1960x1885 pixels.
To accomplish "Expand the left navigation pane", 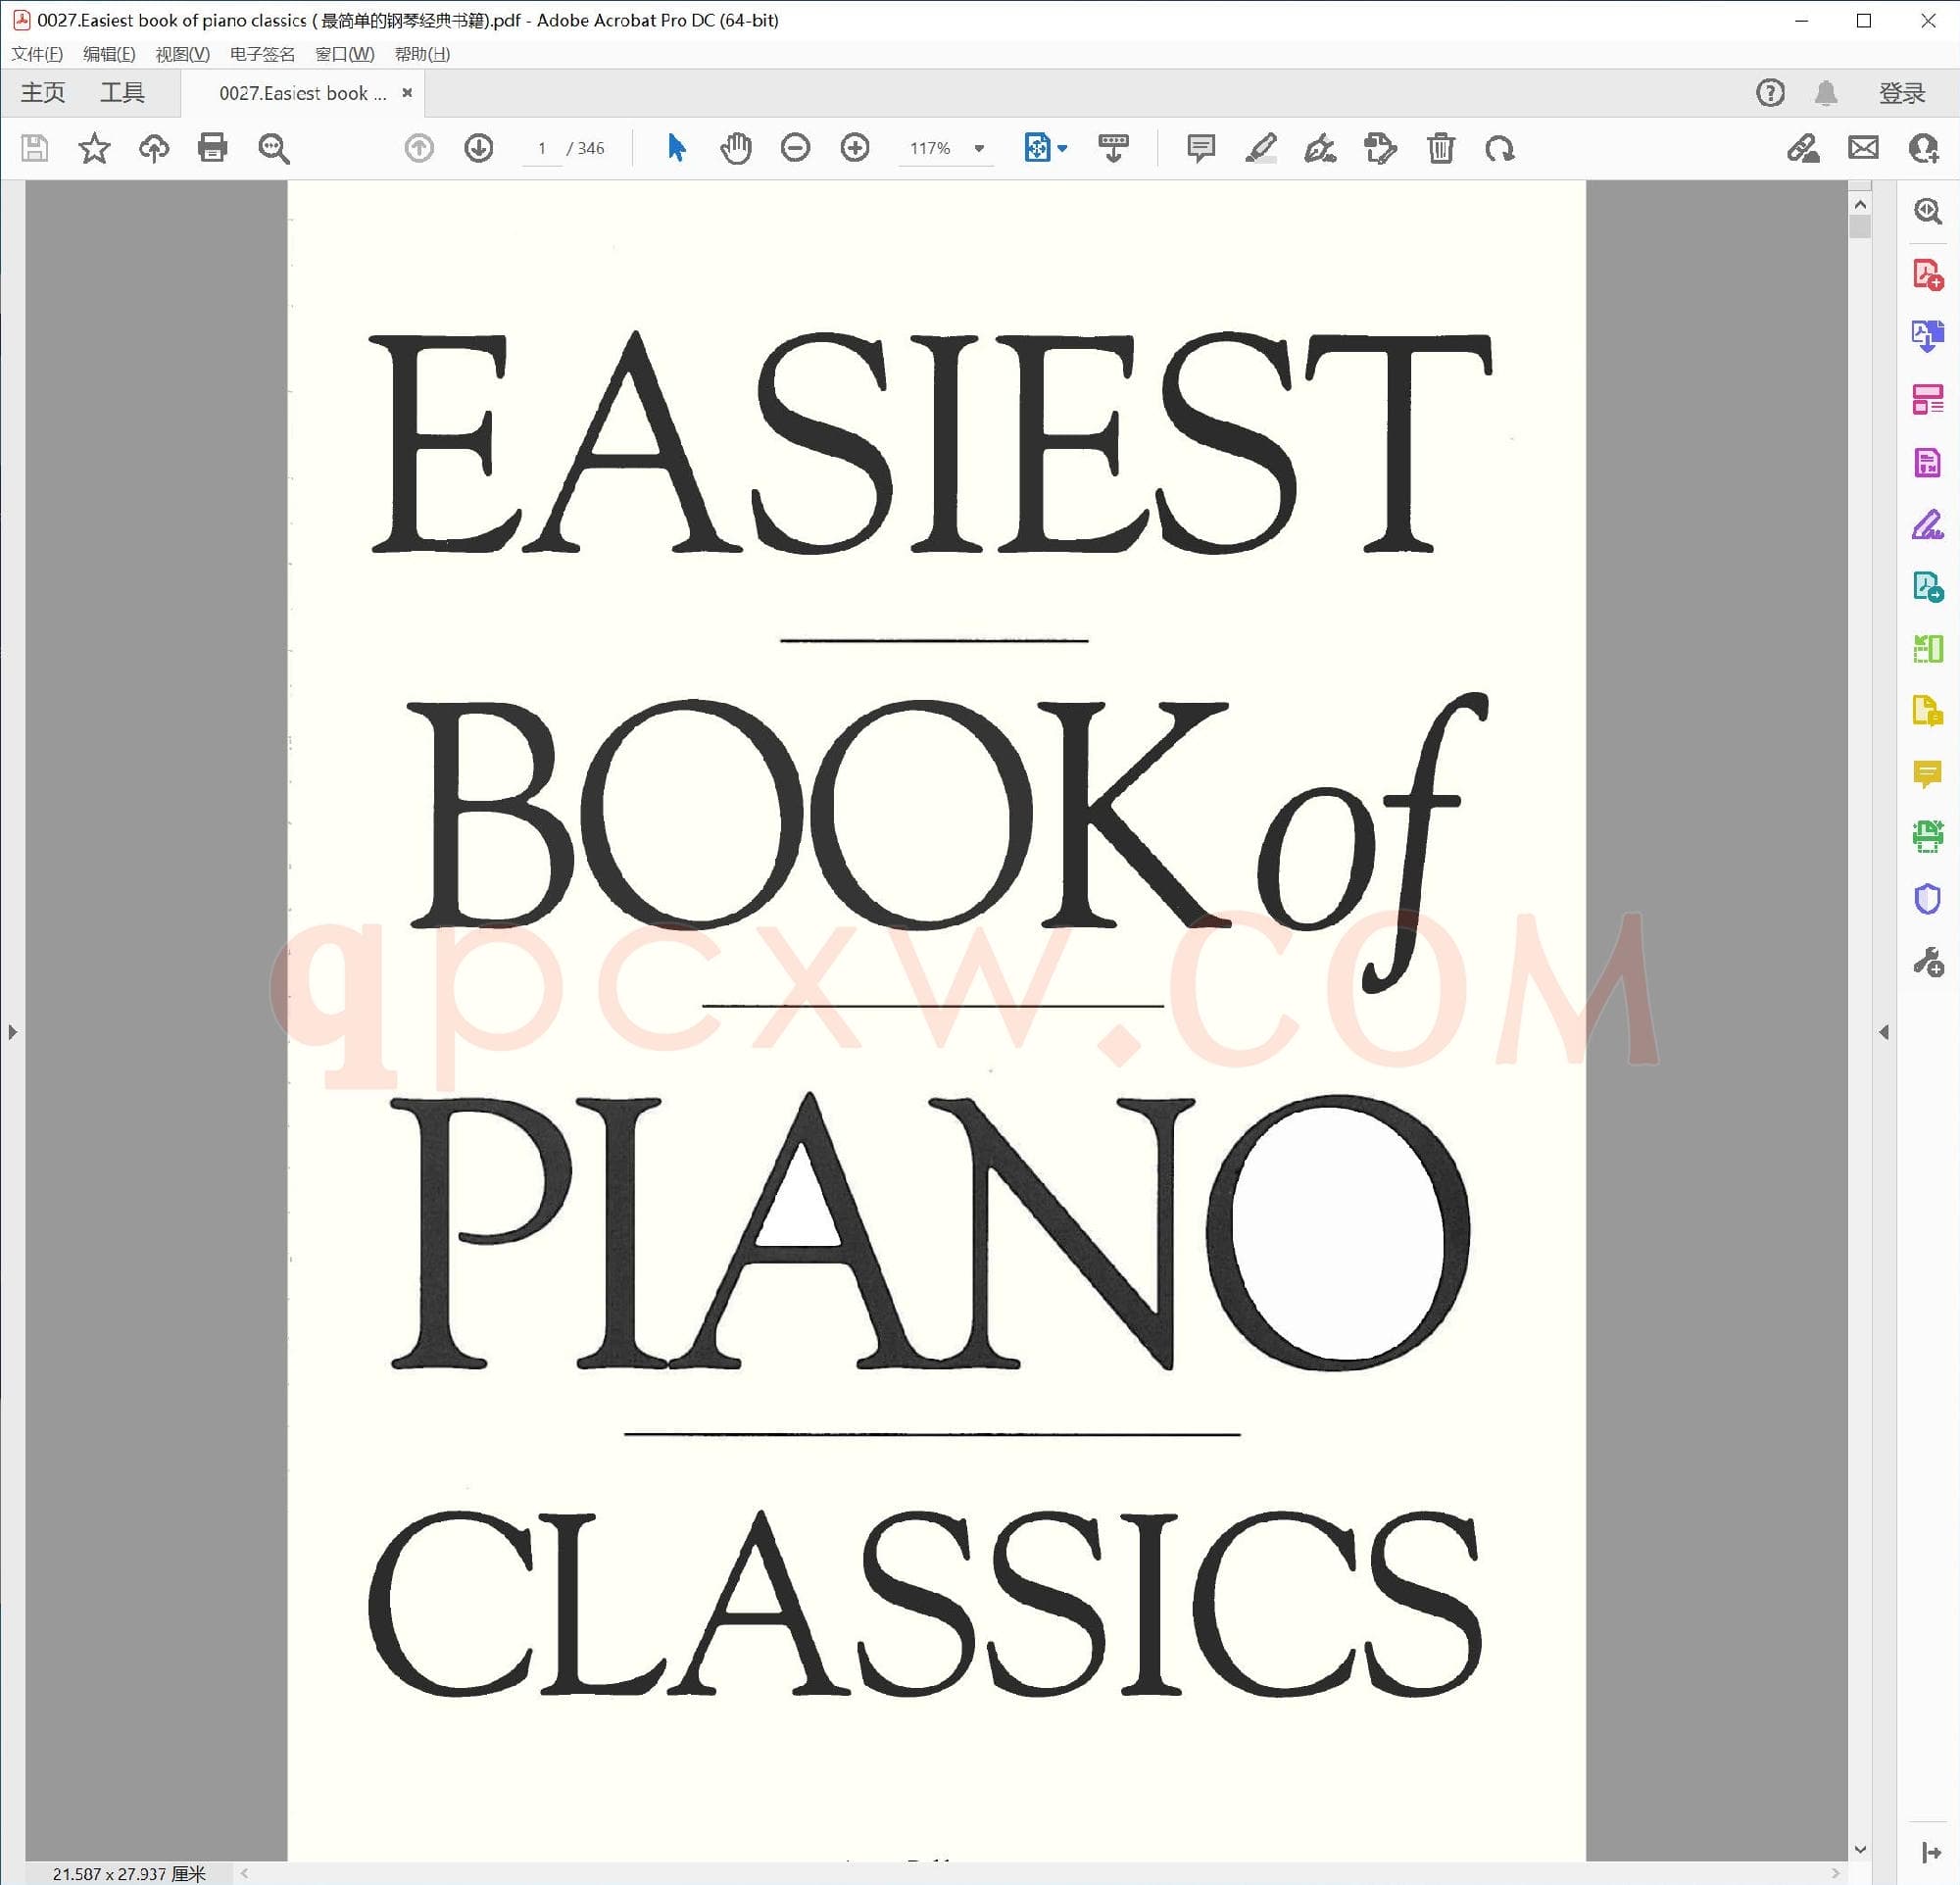I will pyautogui.click(x=12, y=1031).
